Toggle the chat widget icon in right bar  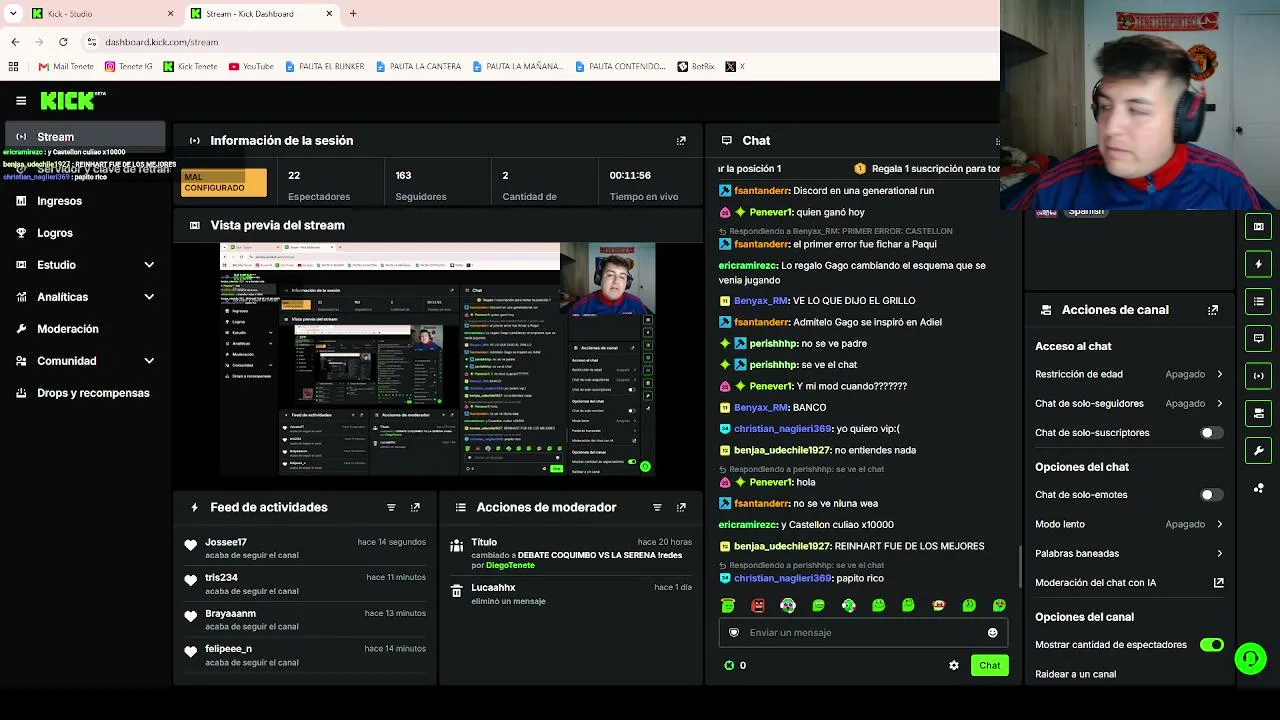[x=1259, y=339]
